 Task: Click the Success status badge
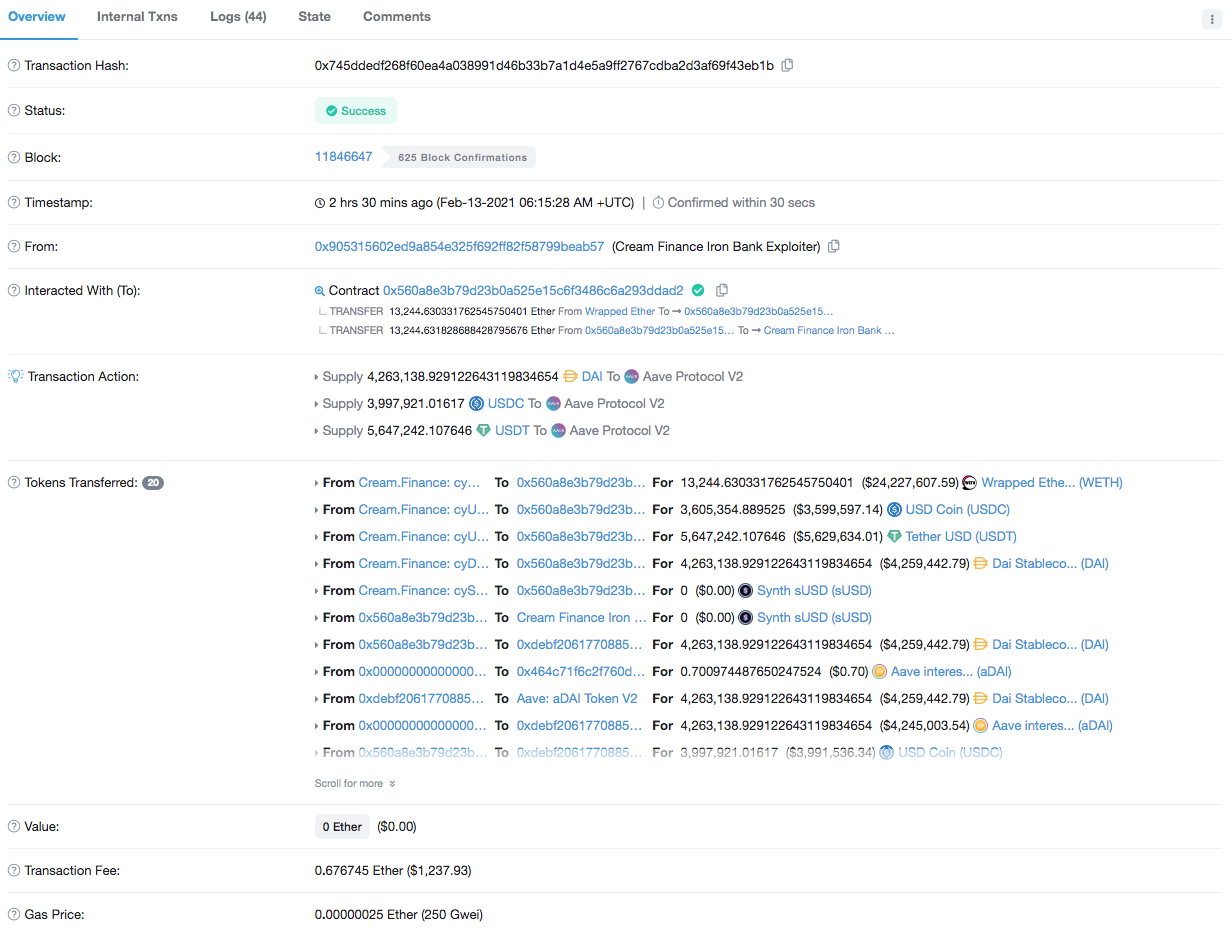[356, 111]
